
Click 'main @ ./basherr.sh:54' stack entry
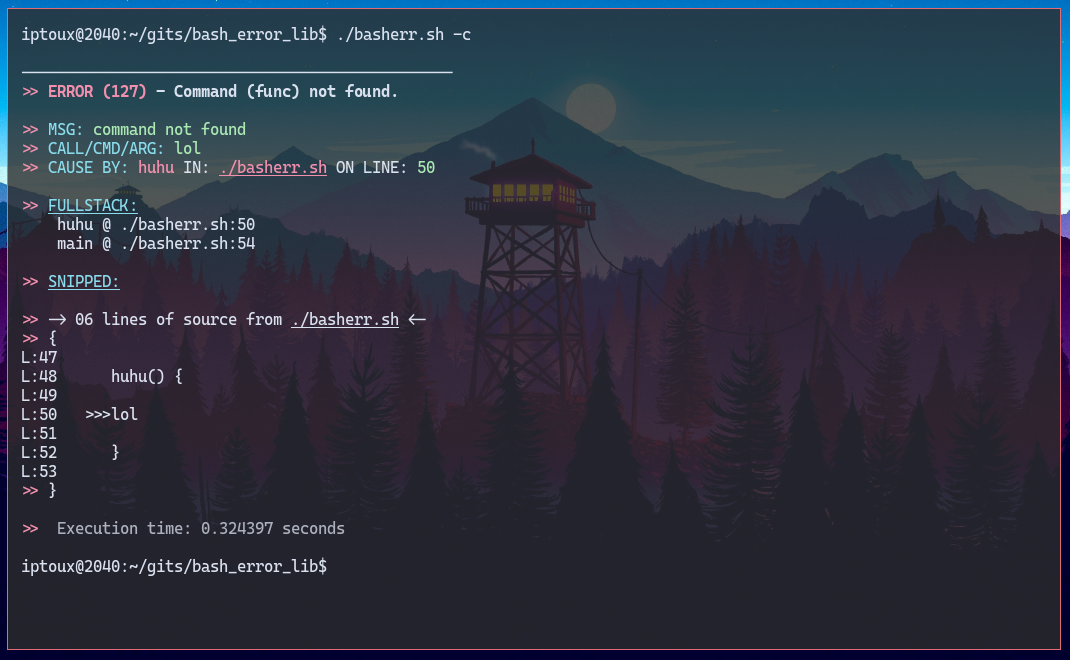[x=156, y=244]
